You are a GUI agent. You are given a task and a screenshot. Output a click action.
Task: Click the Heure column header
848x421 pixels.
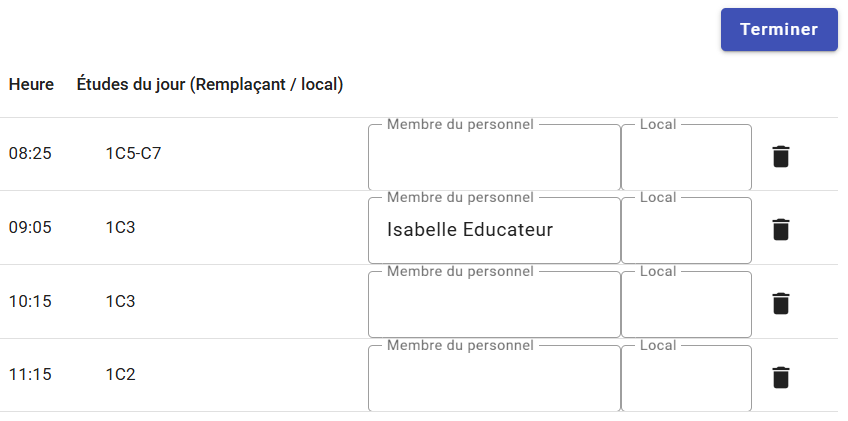point(31,85)
